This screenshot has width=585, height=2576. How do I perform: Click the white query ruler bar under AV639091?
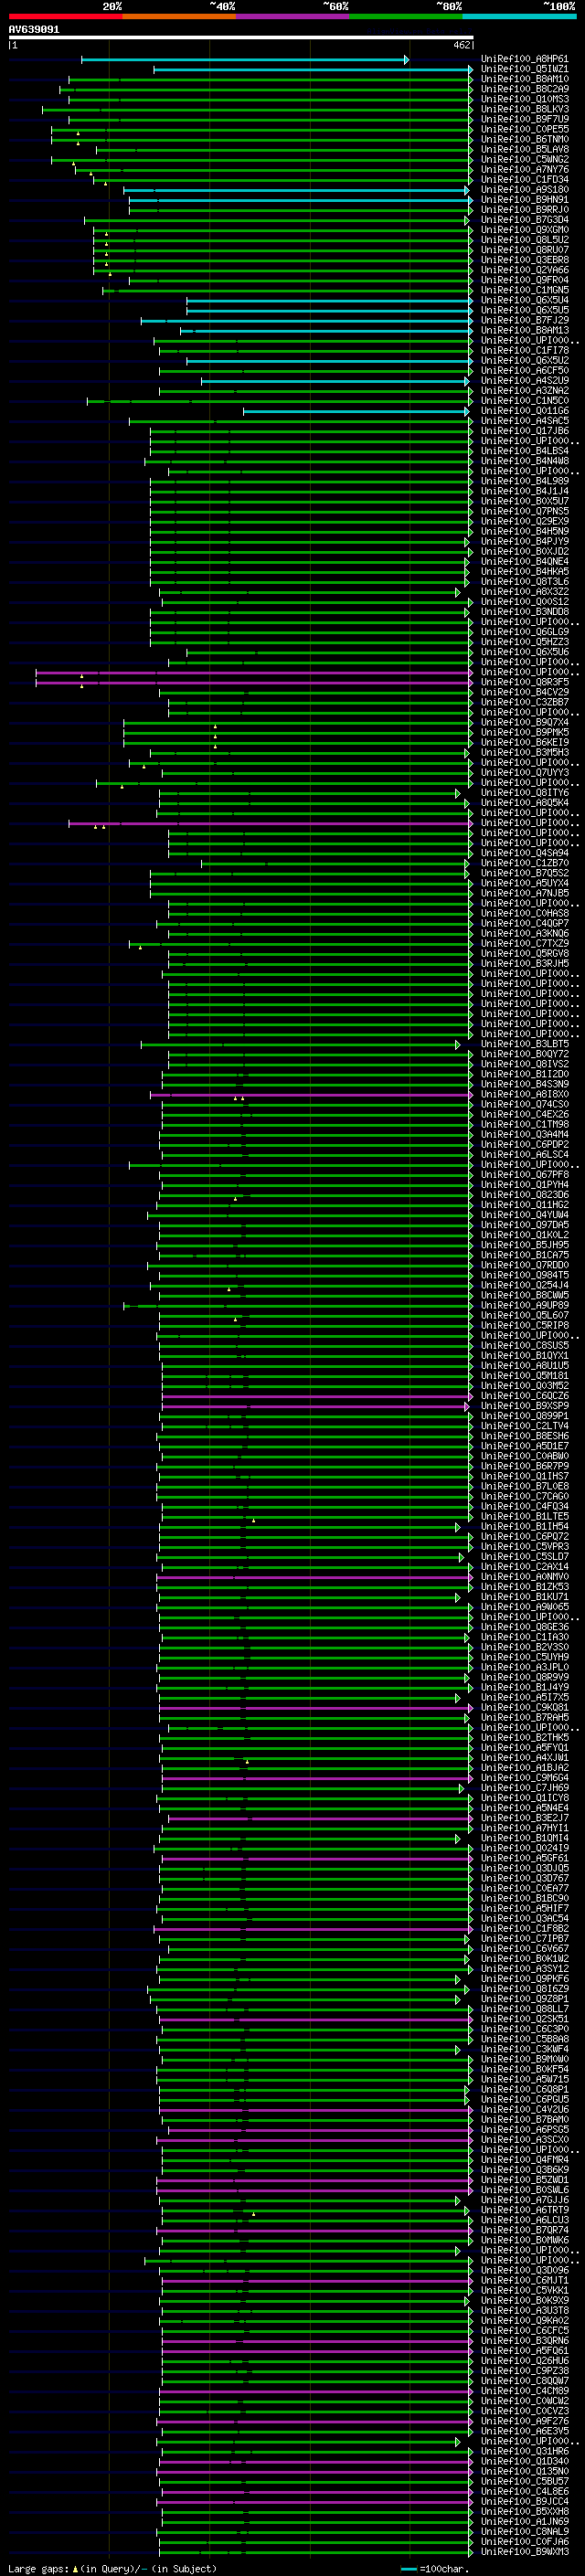241,38
